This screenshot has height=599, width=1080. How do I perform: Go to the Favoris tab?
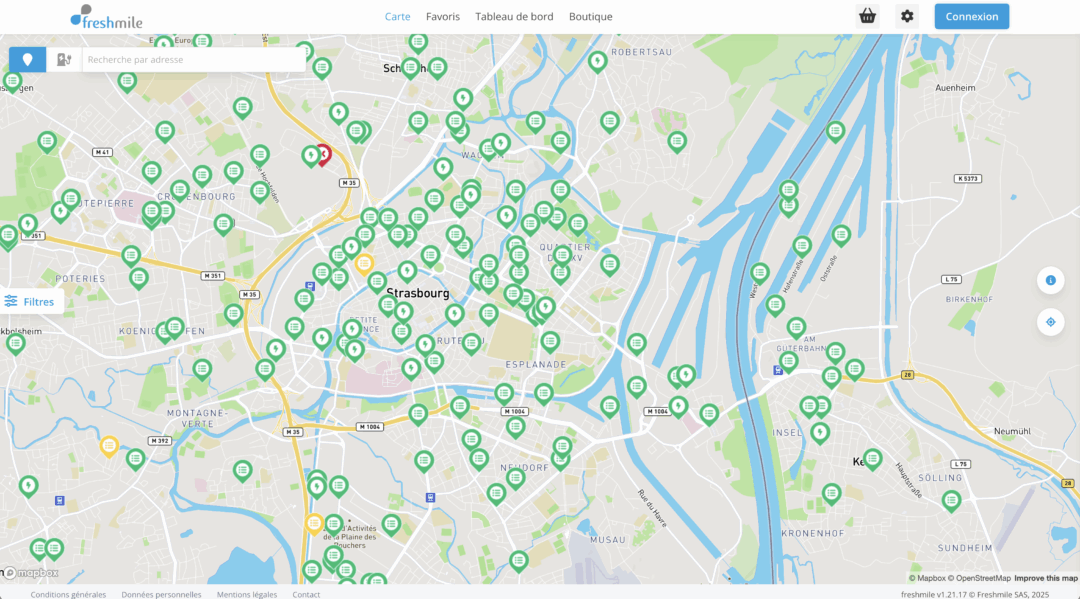(x=443, y=17)
